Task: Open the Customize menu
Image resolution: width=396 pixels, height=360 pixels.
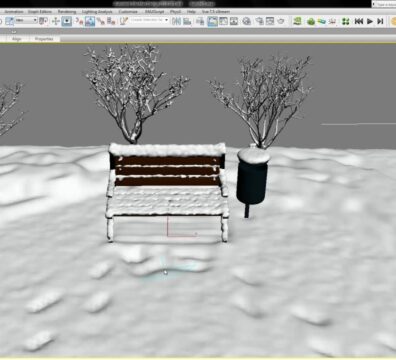Action: pyautogui.click(x=128, y=12)
